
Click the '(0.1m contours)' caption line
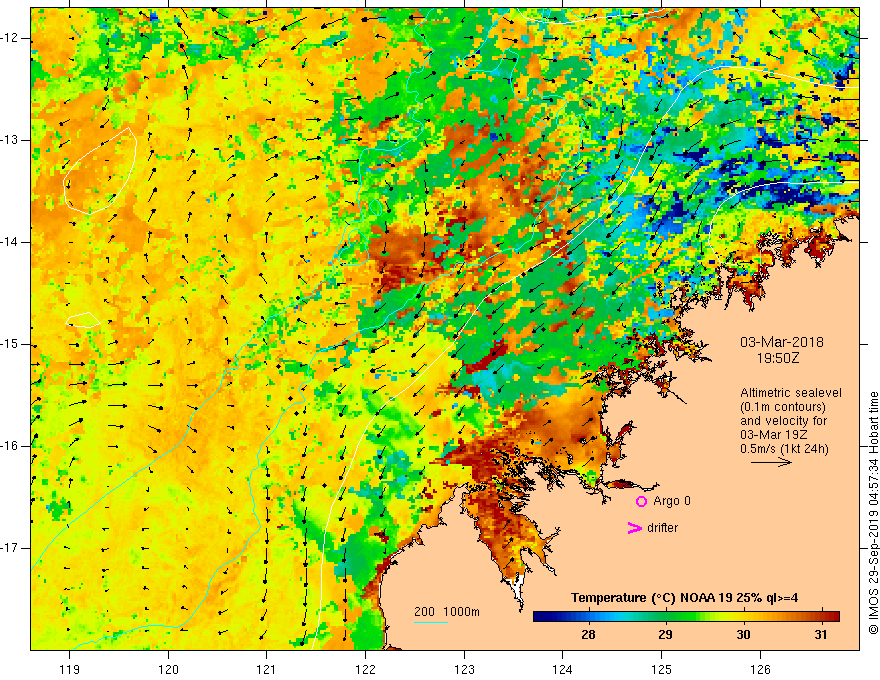pos(783,407)
